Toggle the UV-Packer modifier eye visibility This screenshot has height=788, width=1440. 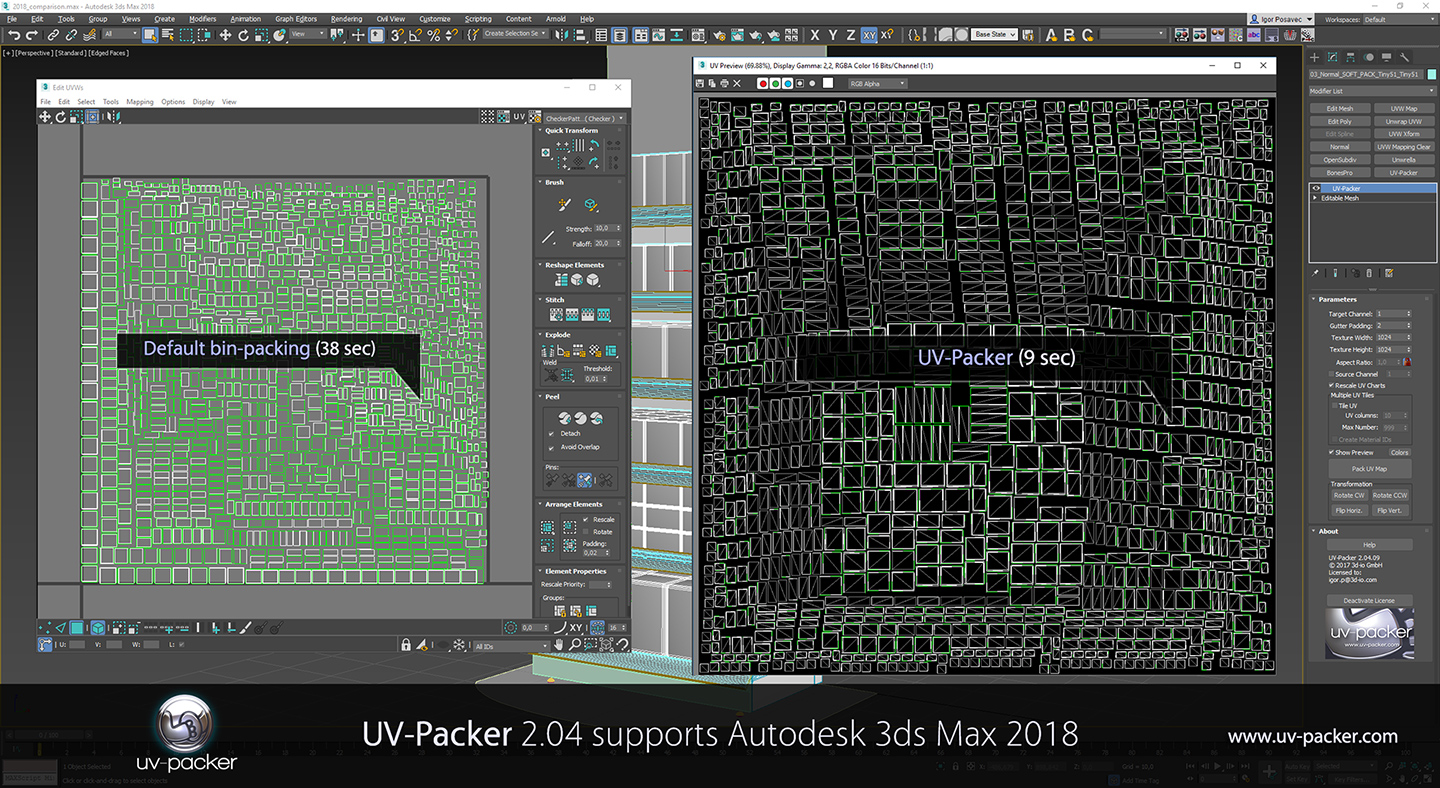point(1316,188)
